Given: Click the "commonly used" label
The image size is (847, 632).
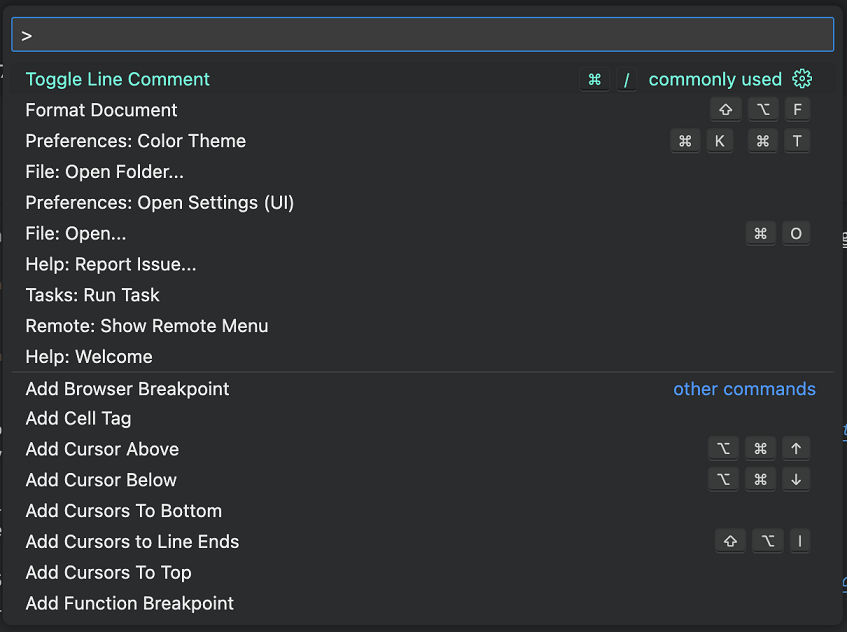Looking at the screenshot, I should click(715, 78).
